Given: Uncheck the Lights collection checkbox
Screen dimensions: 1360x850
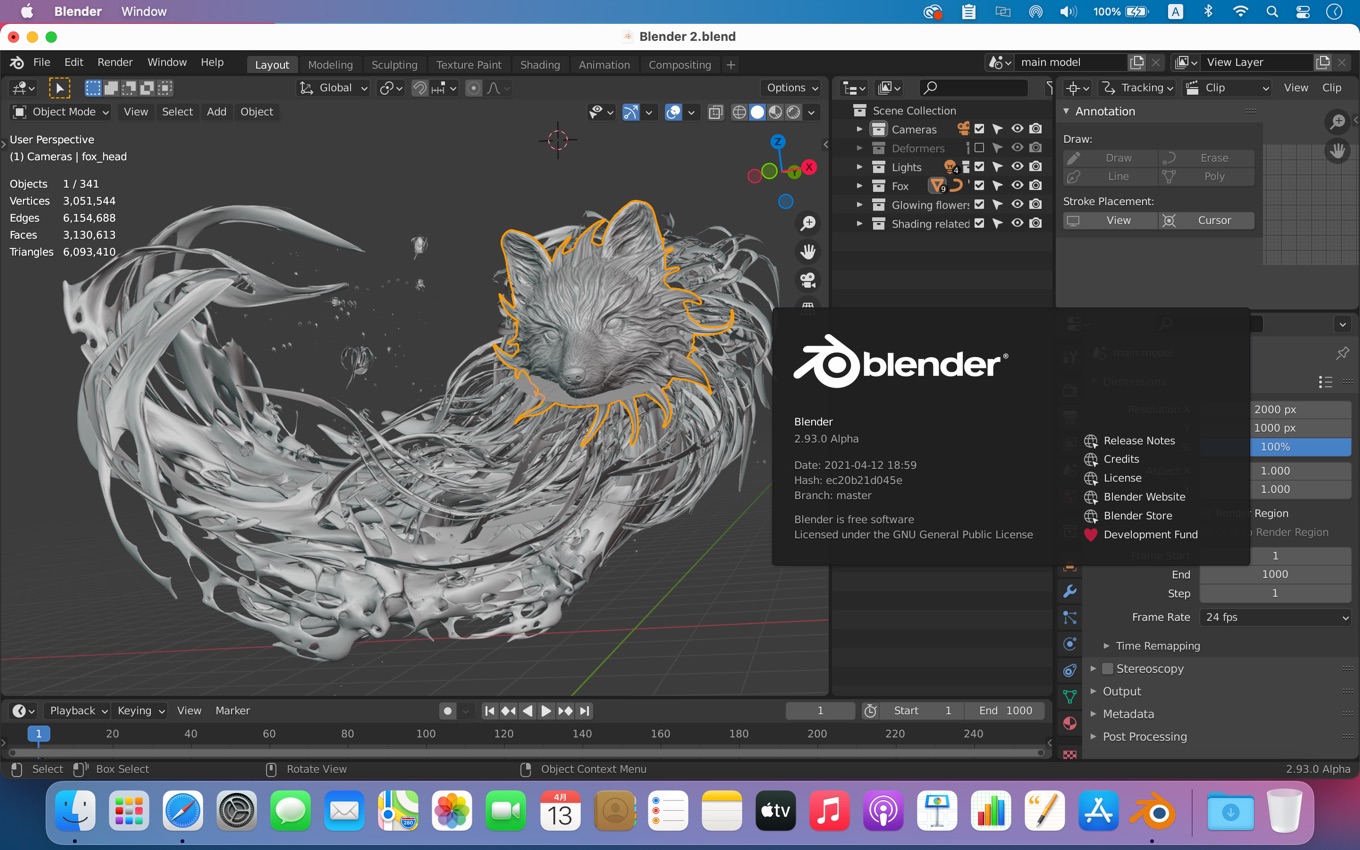Looking at the screenshot, I should point(979,167).
